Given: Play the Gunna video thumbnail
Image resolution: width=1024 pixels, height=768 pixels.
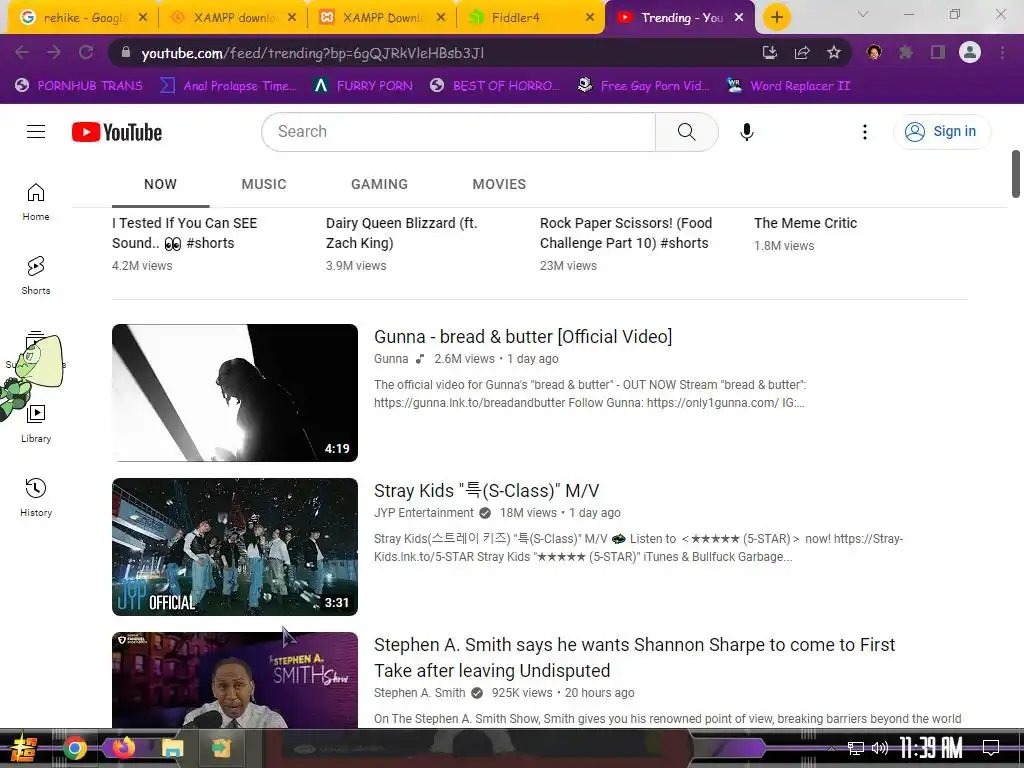Looking at the screenshot, I should click(235, 393).
